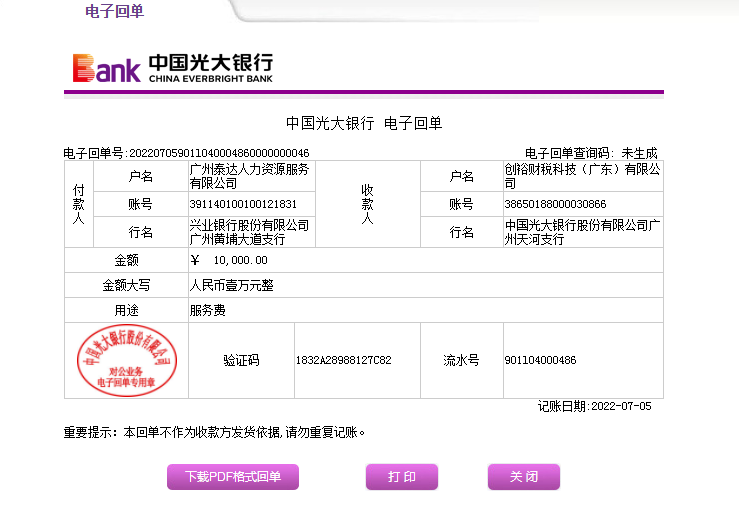Click the red 电子回单专用章 stamp
This screenshot has width=739, height=509.
126,360
